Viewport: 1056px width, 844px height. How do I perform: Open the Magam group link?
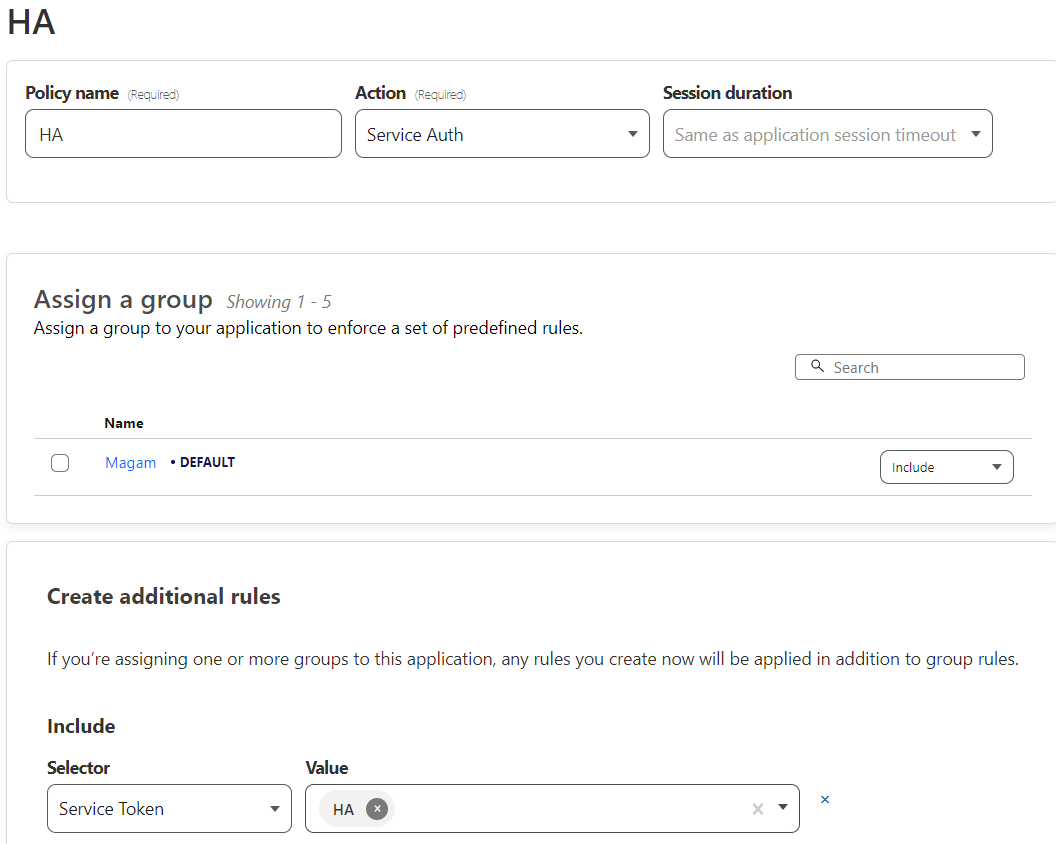click(x=131, y=463)
